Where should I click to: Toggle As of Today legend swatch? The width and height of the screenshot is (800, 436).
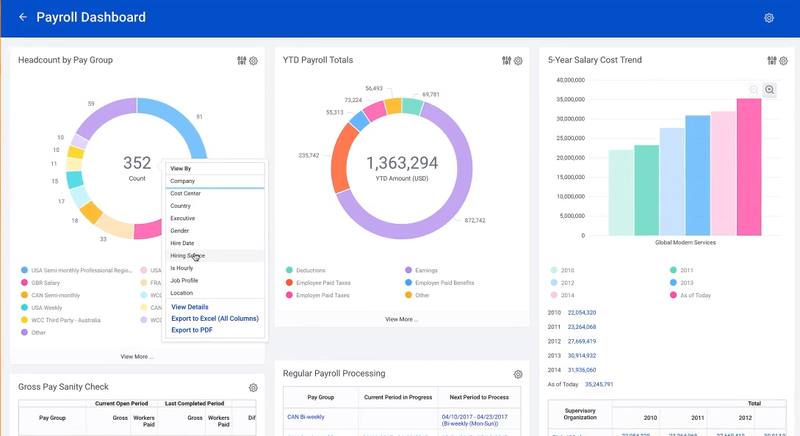pos(673,295)
